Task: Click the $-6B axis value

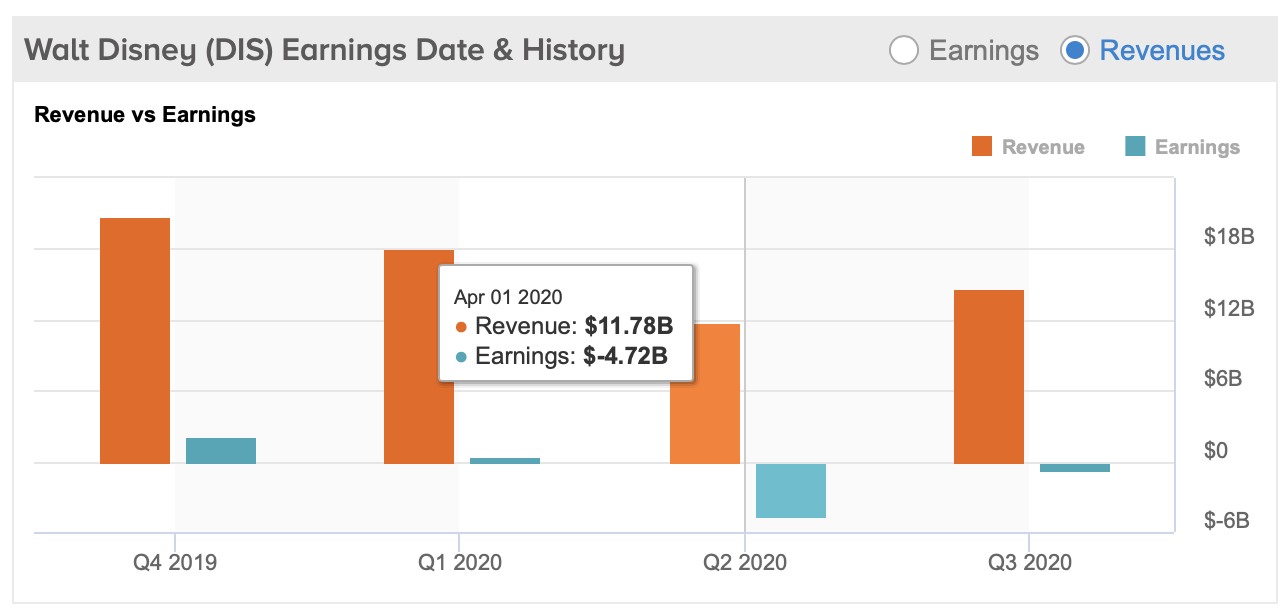Action: (1229, 521)
